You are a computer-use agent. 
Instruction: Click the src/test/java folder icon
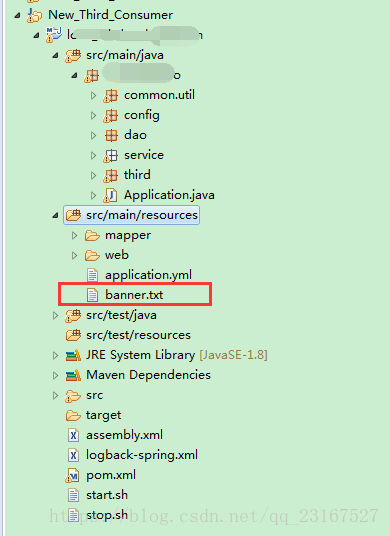tap(73, 315)
